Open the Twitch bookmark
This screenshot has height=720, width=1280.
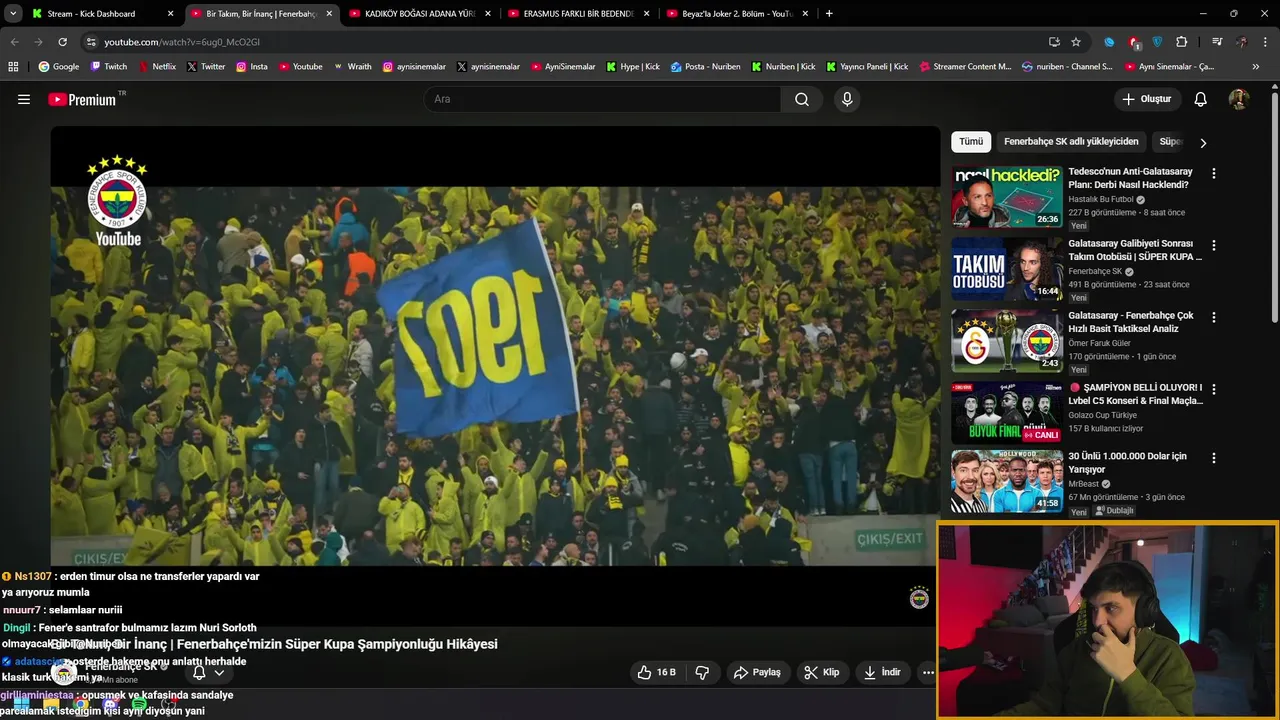pyautogui.click(x=109, y=67)
